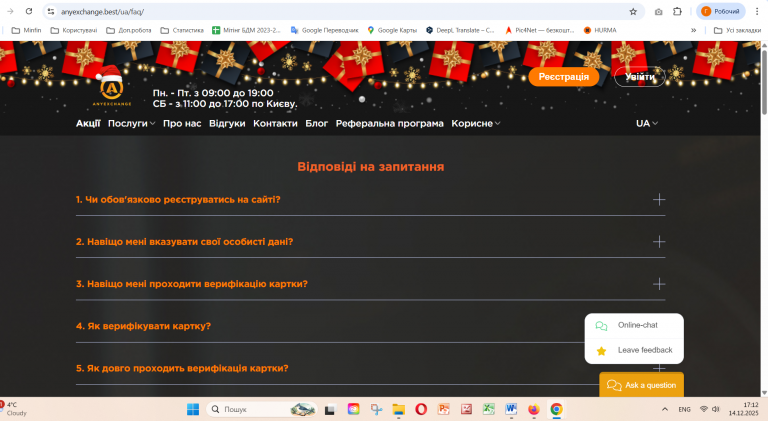Image resolution: width=768 pixels, height=421 pixels.
Task: Launch Opera from the taskbar
Action: click(x=421, y=409)
